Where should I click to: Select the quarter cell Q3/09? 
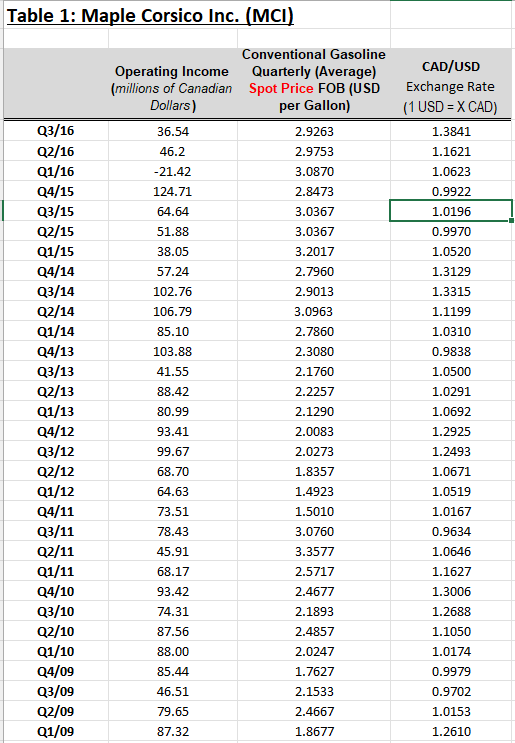(x=56, y=691)
